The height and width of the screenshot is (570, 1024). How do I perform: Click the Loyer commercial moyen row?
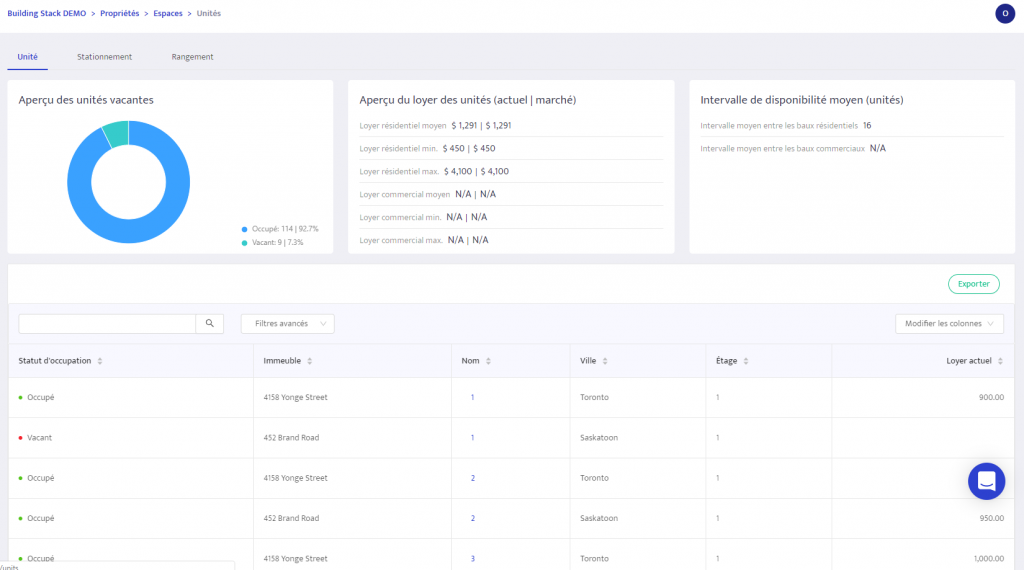(x=511, y=194)
